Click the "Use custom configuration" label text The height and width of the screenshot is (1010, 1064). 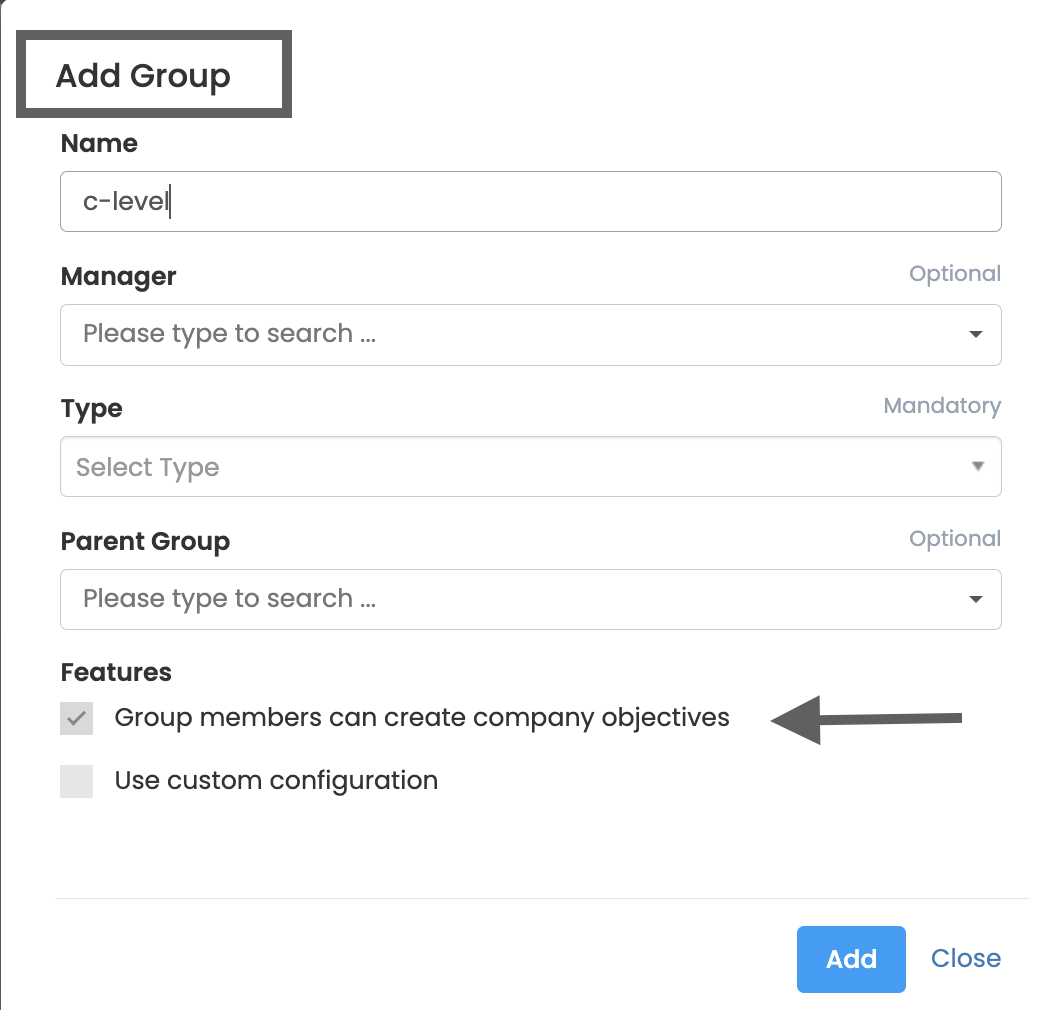click(276, 781)
